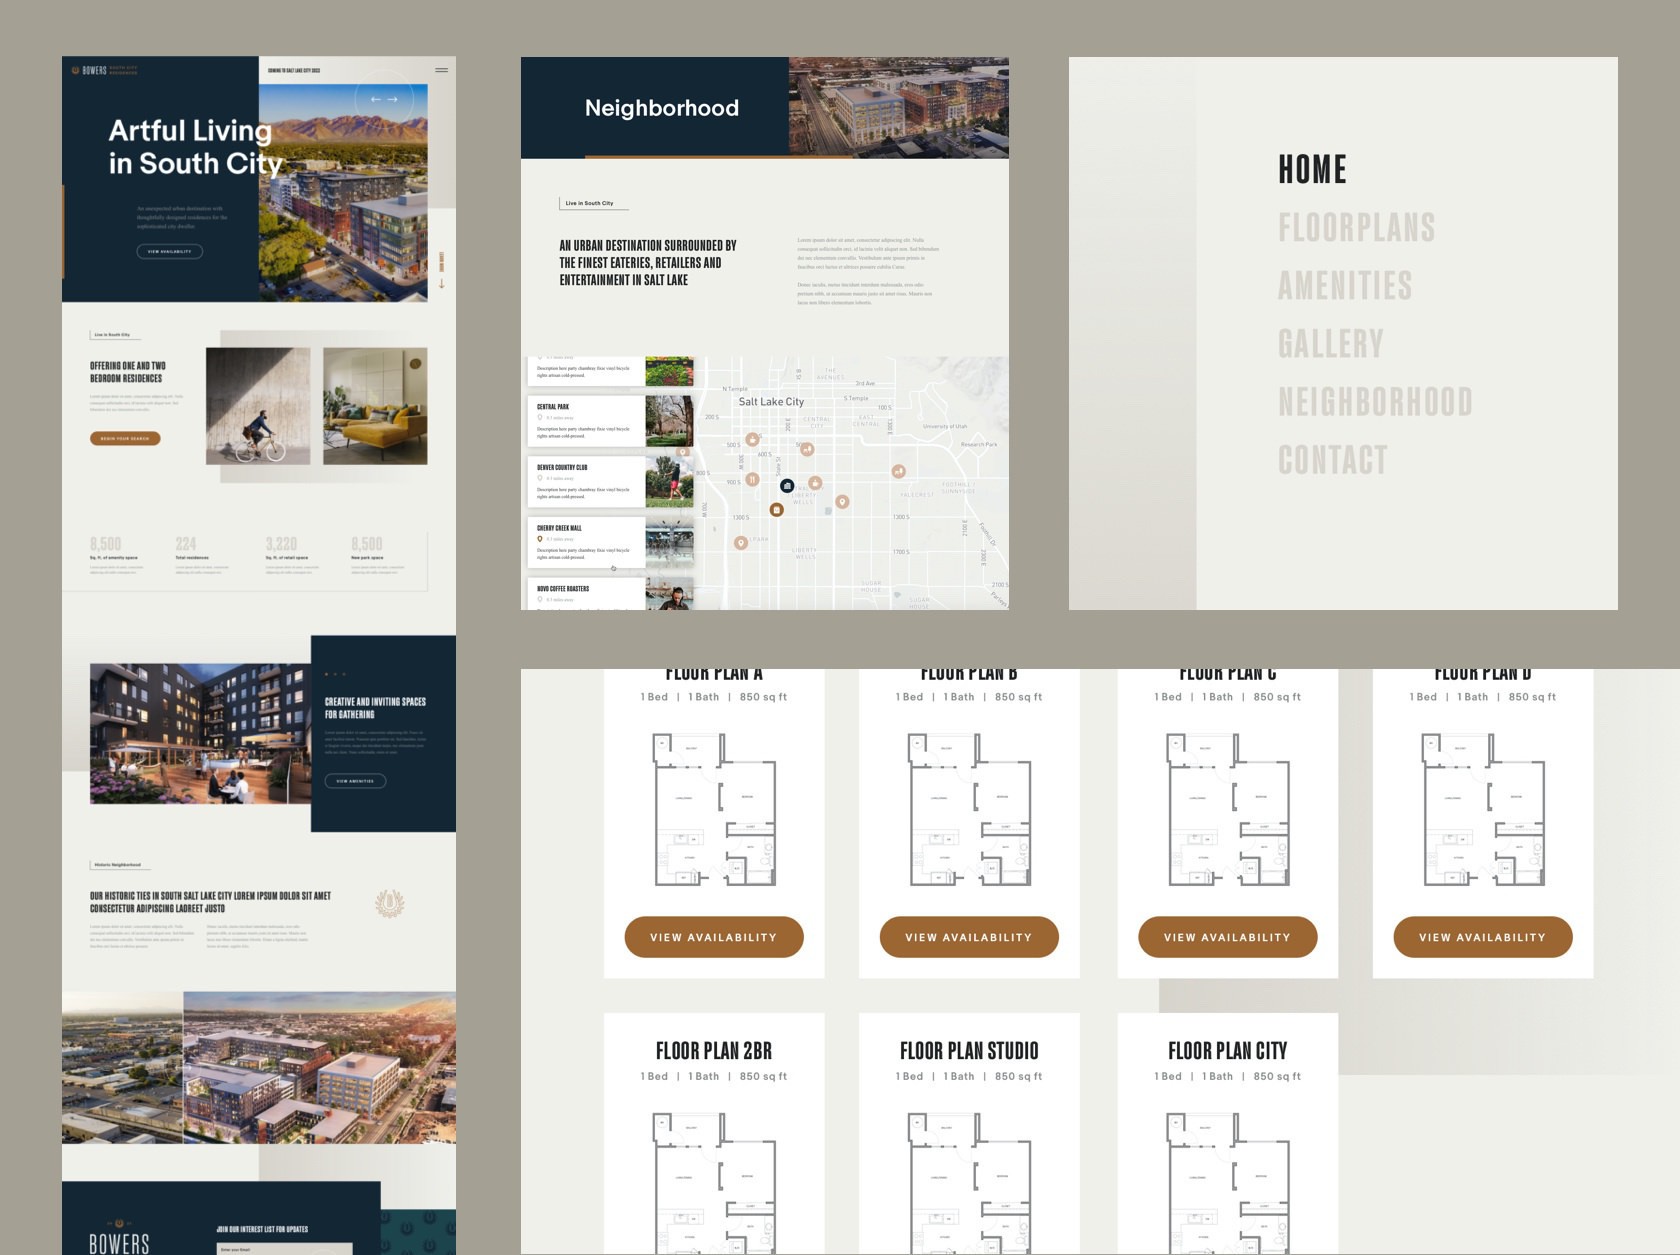Open CONTACT from the navigation menu
Image resolution: width=1680 pixels, height=1255 pixels.
pos(1333,459)
